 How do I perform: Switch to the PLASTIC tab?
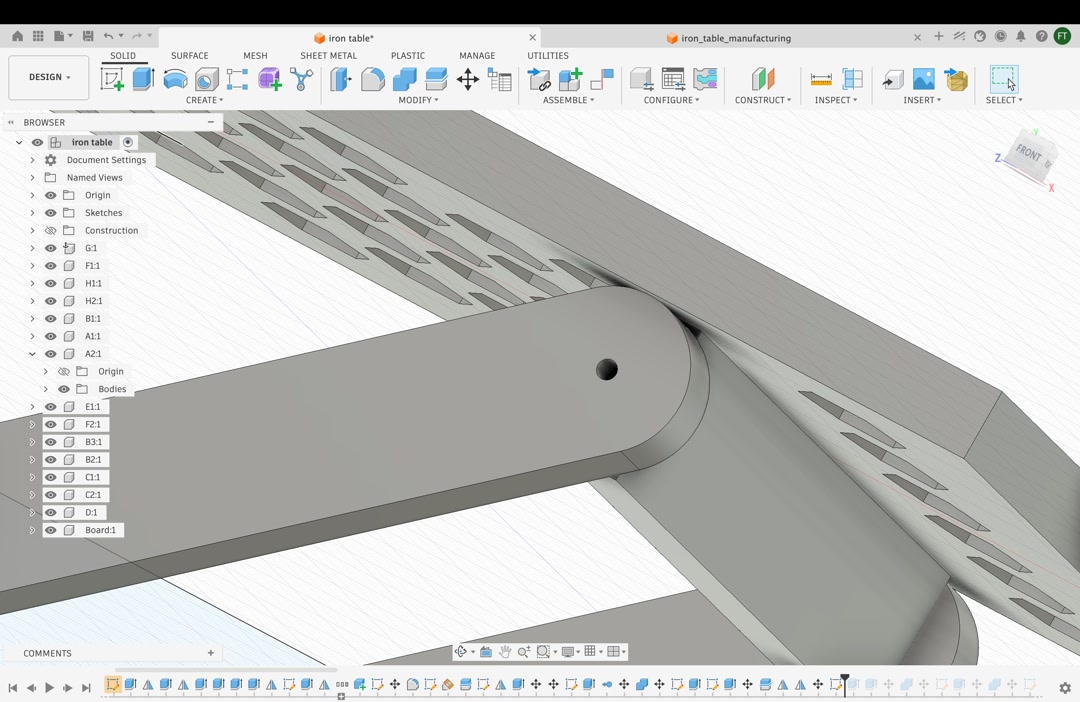coord(408,55)
